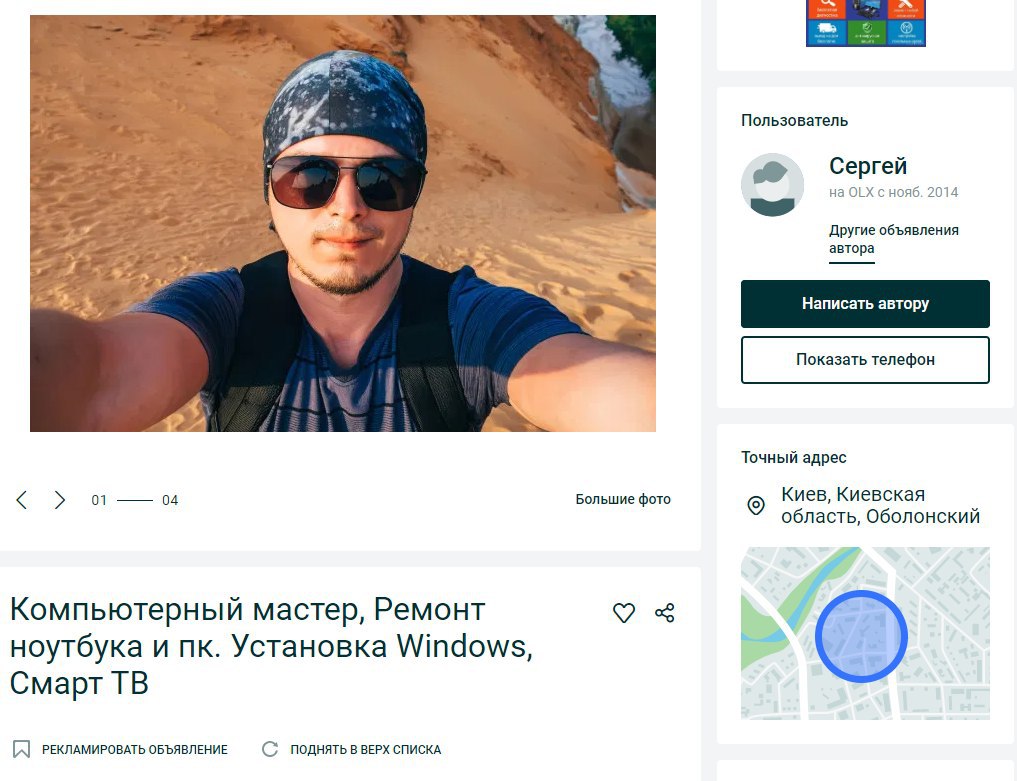Screen dimensions: 1017x781
Task: Click the Написать автору button
Action: tap(865, 304)
